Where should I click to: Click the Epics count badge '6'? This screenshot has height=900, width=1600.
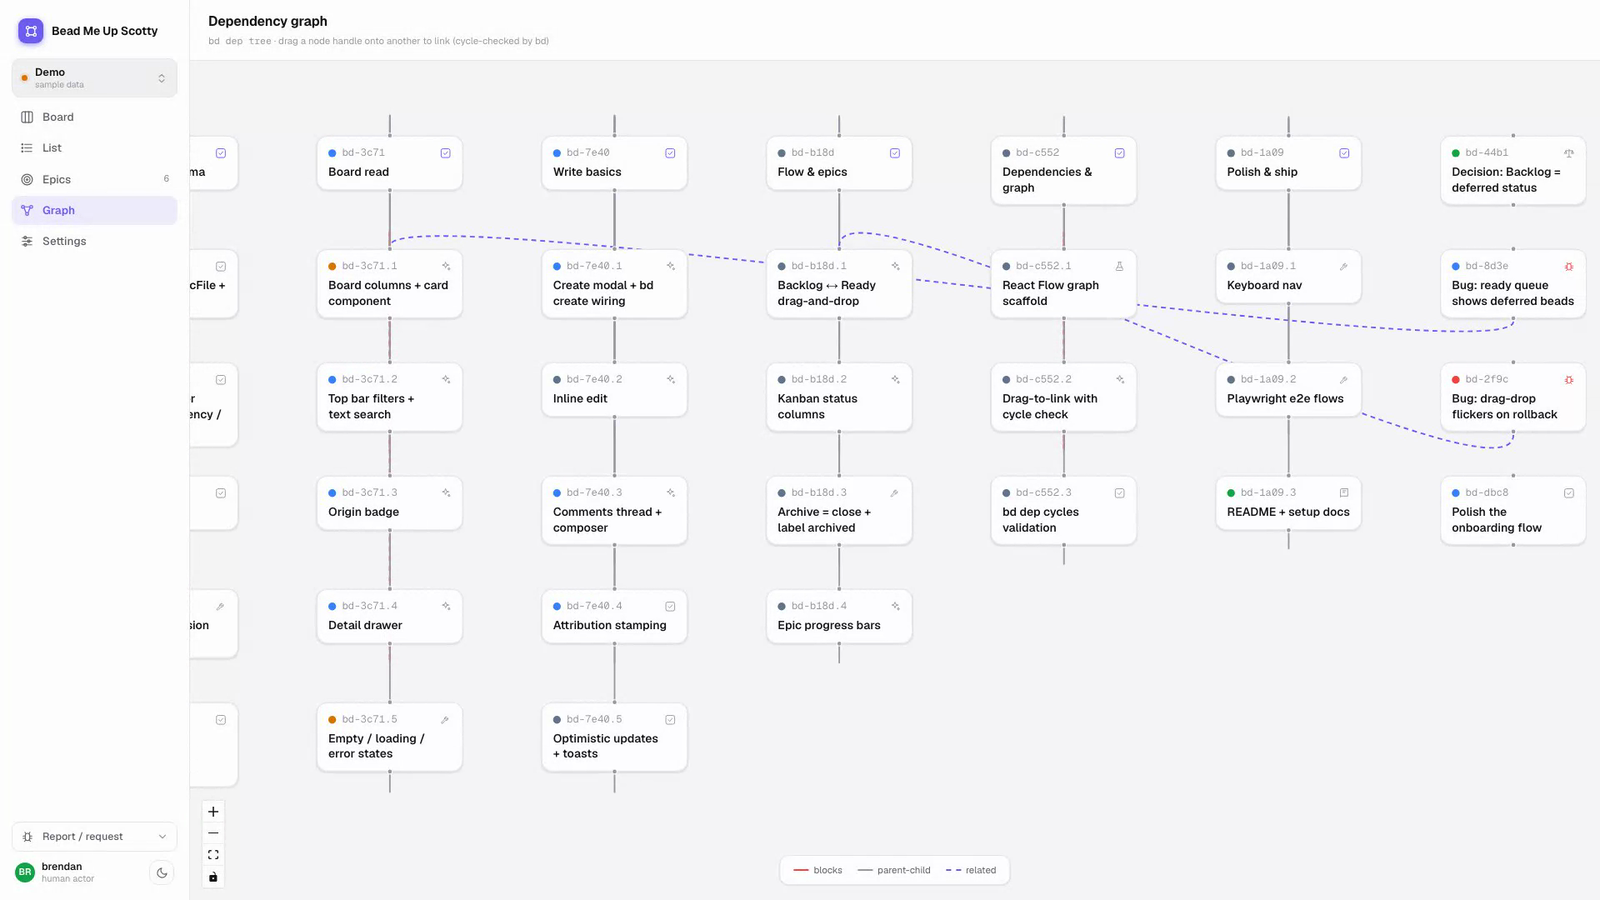166,179
